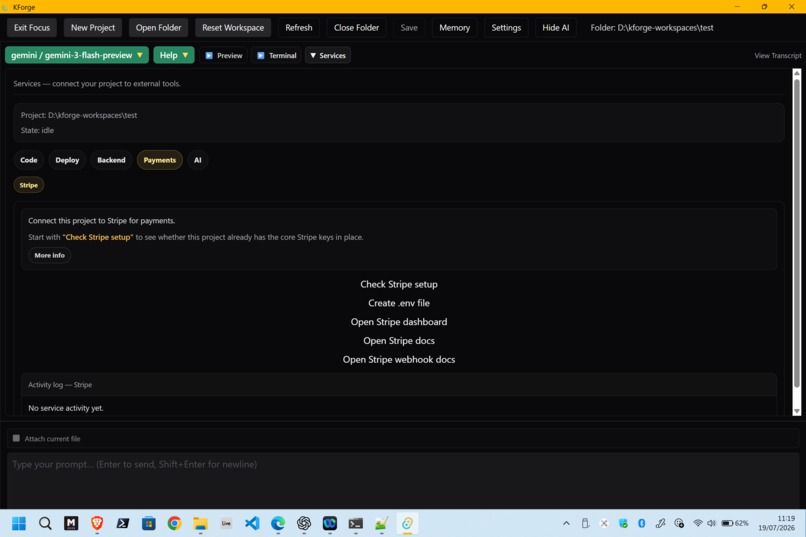Open the Memory button
The image size is (806, 537).
coord(454,28)
